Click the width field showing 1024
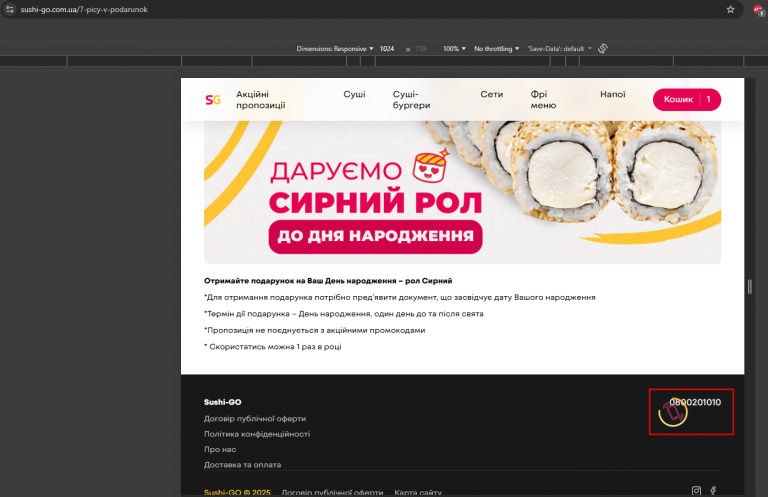Image resolution: width=768 pixels, height=497 pixels. 387,48
